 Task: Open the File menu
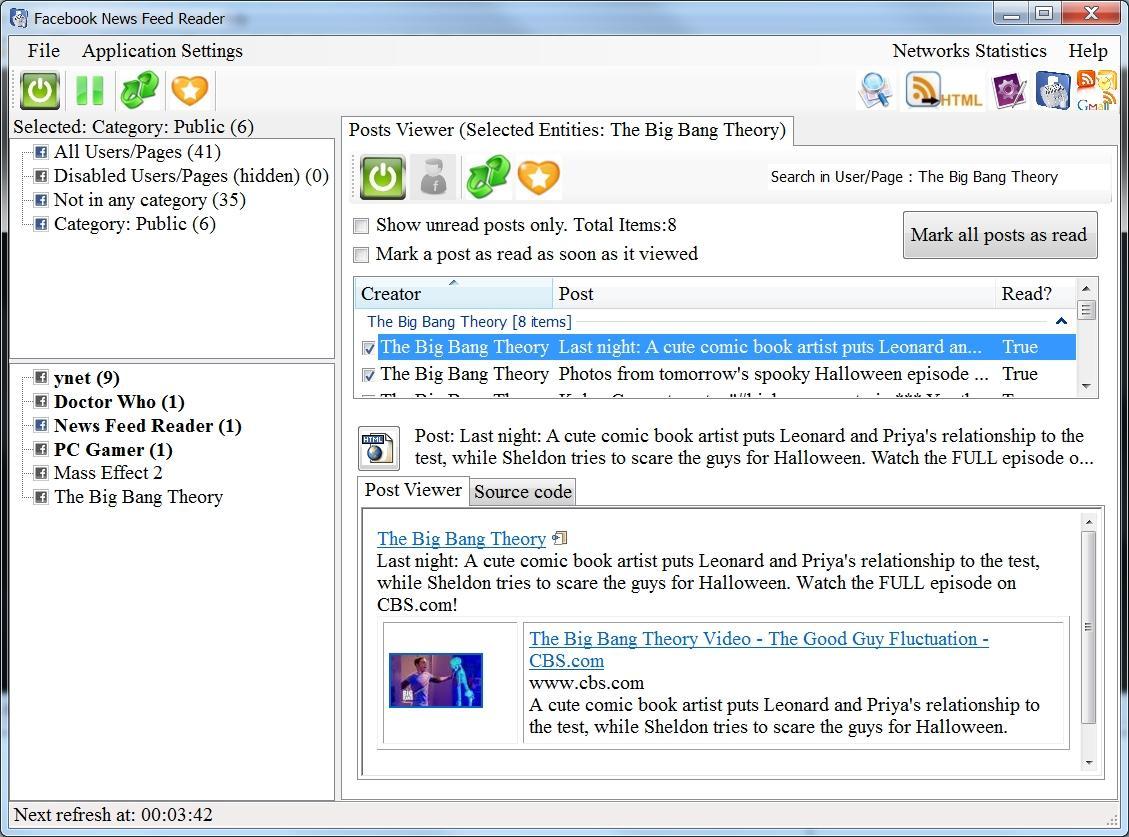(43, 51)
